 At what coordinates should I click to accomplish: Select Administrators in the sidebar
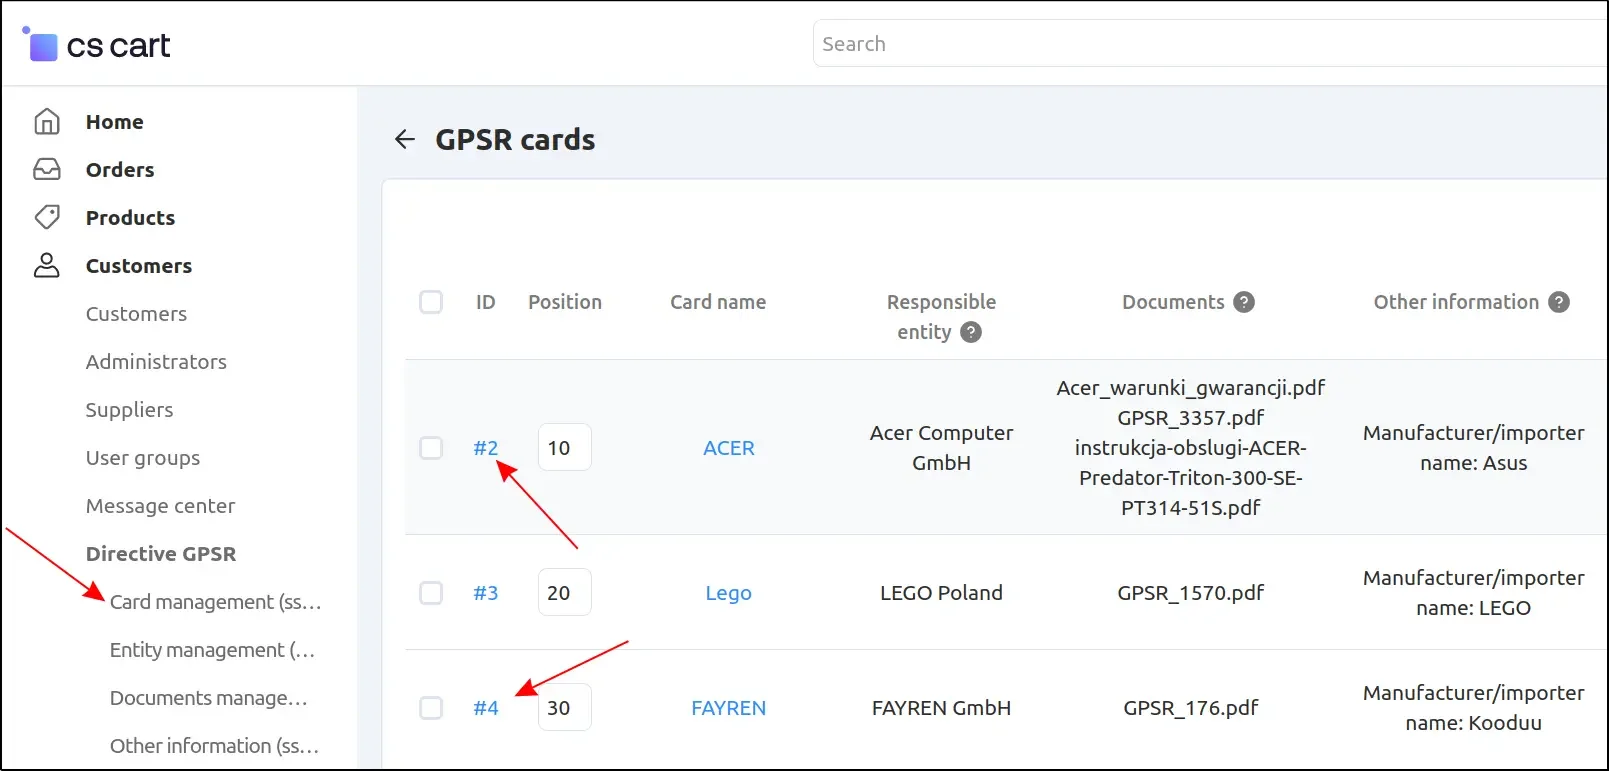(156, 362)
